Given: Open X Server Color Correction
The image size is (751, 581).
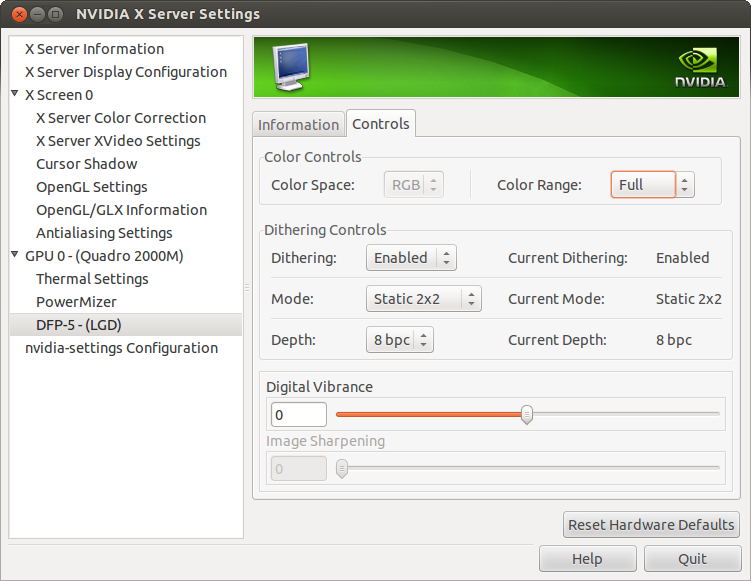Looking at the screenshot, I should (121, 118).
